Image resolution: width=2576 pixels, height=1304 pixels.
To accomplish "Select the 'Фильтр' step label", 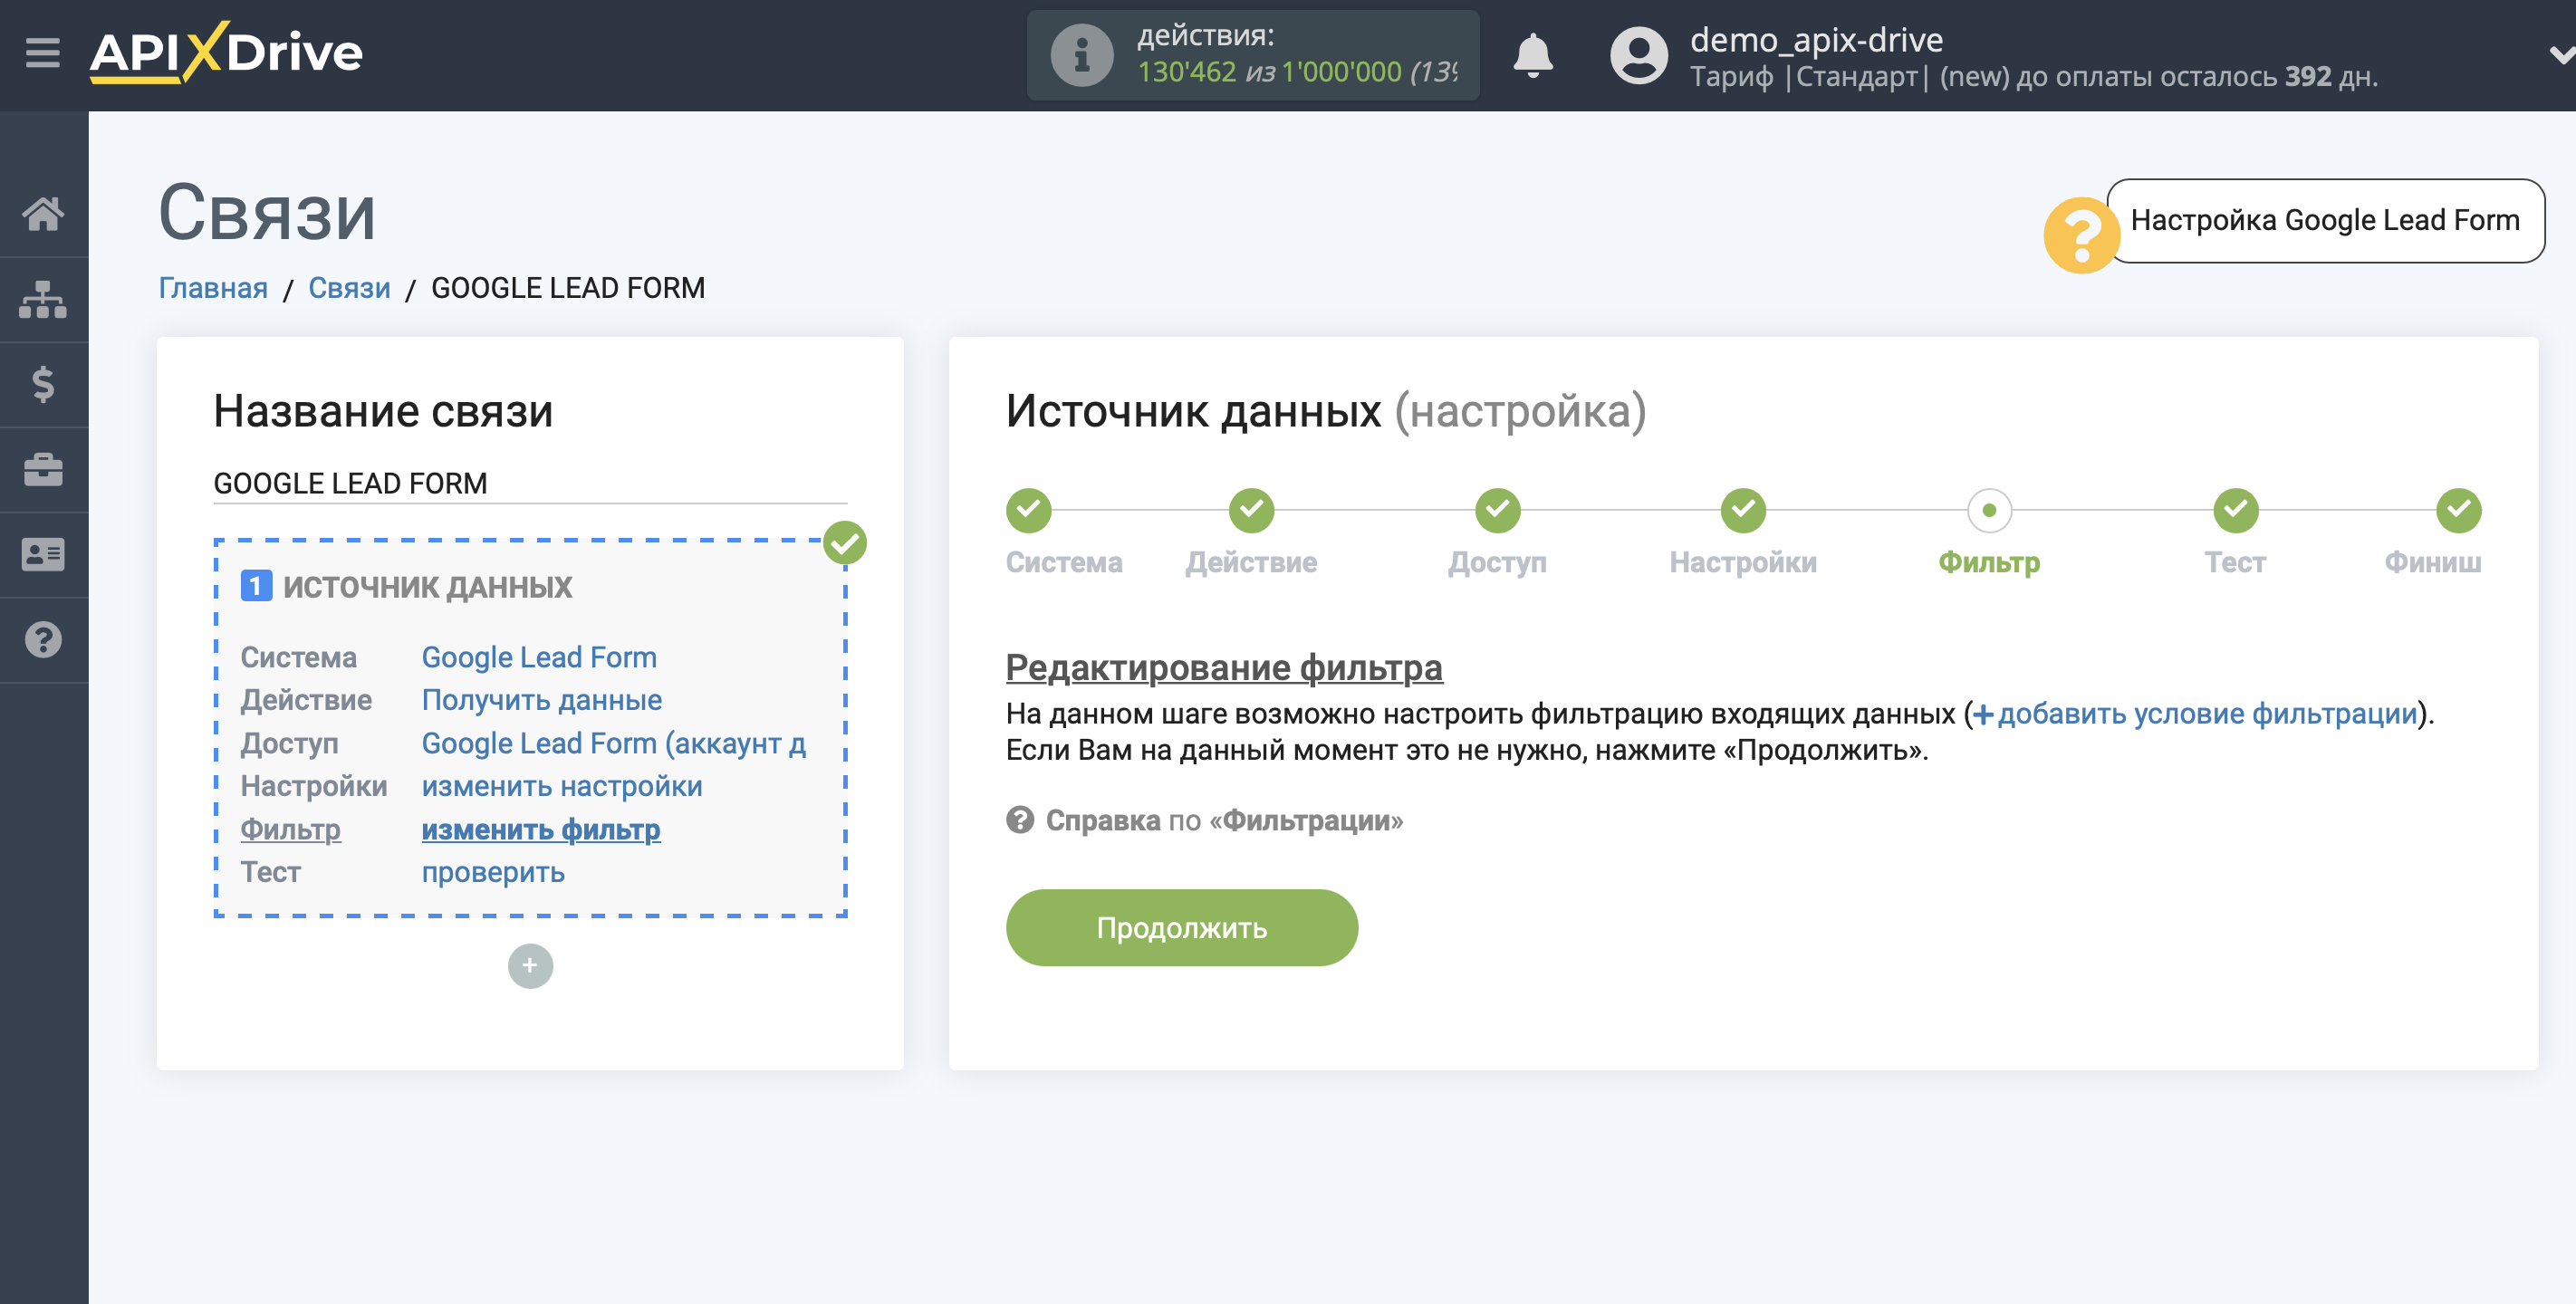I will (1989, 562).
